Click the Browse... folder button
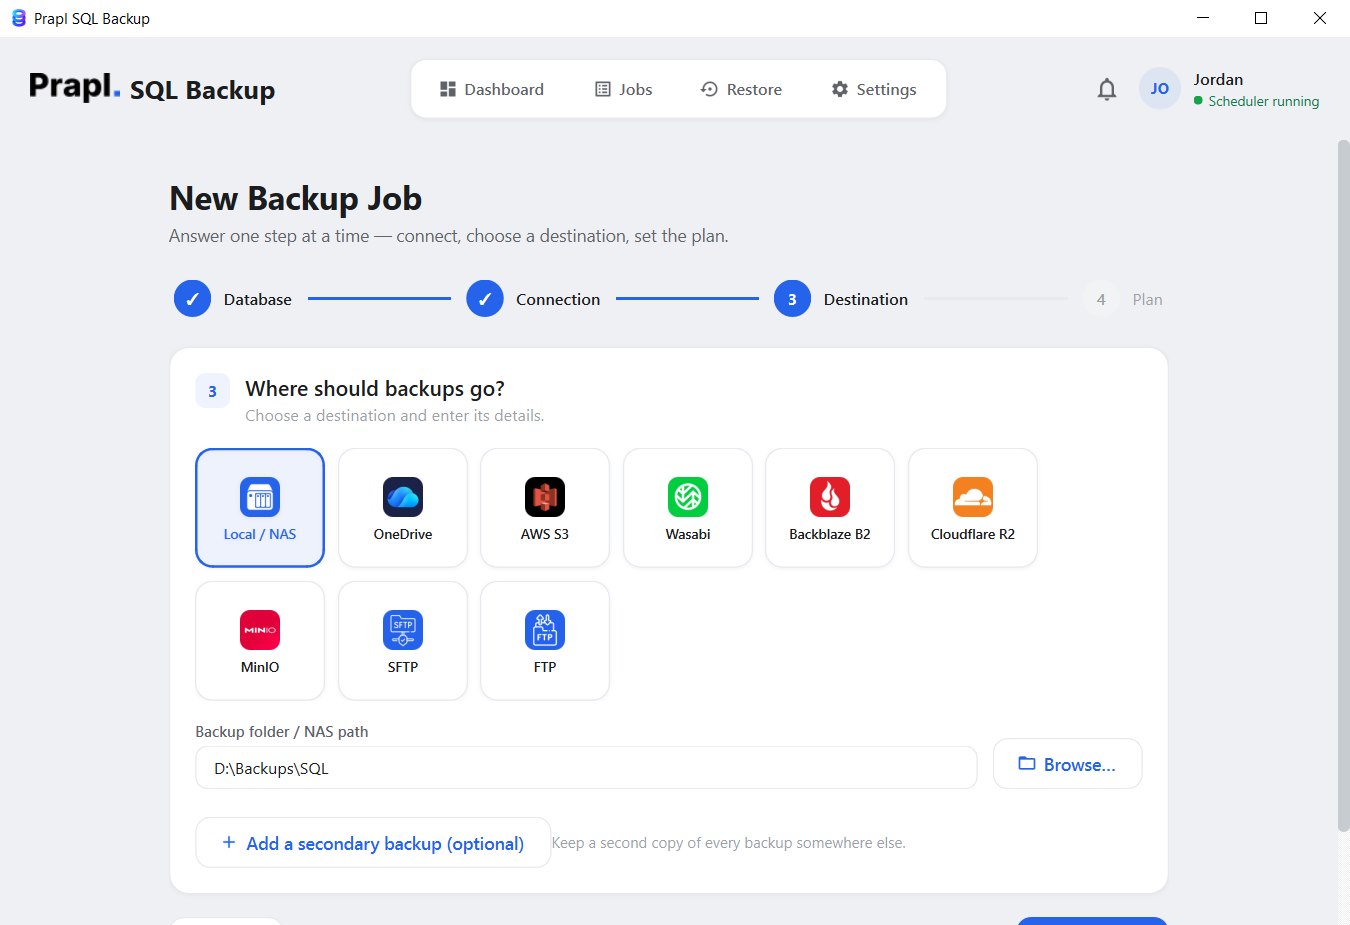The width and height of the screenshot is (1350, 925). [x=1067, y=764]
